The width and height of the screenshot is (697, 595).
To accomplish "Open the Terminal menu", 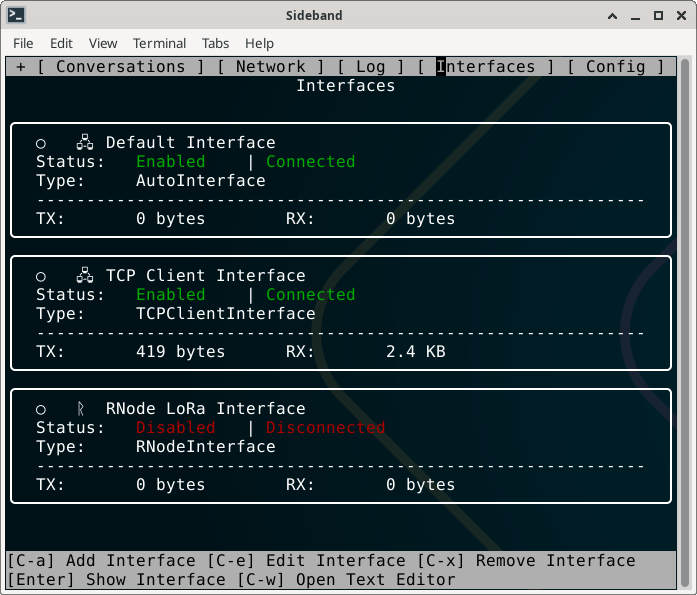I will pos(159,43).
